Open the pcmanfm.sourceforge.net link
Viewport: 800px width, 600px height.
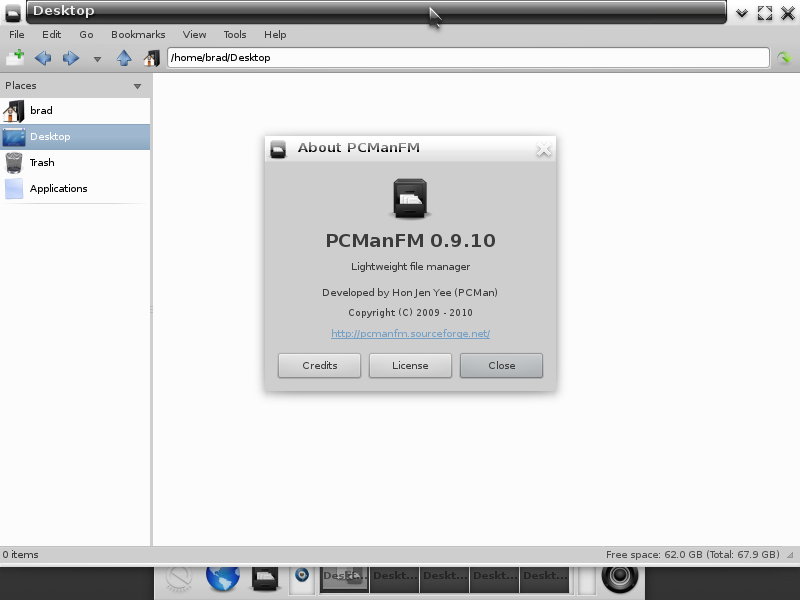(410, 333)
